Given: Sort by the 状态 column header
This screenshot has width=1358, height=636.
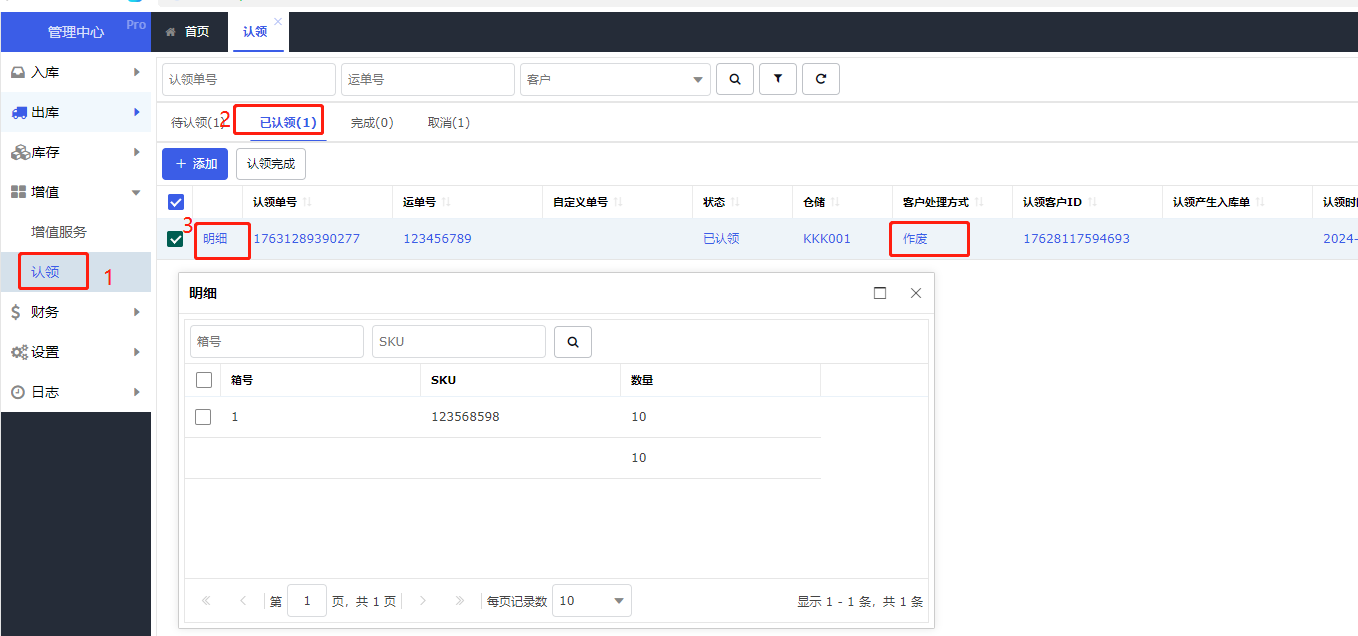Looking at the screenshot, I should [x=714, y=202].
